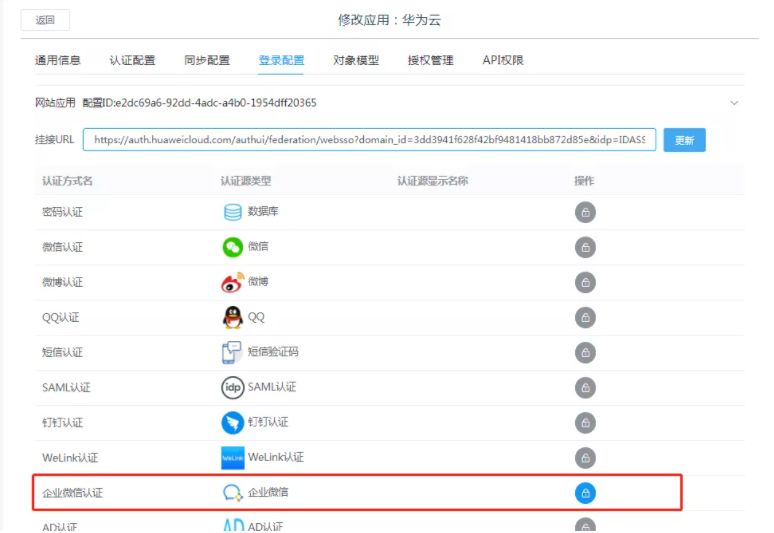This screenshot has width=774, height=533.
Task: Select the 短信认证 row name
Action: click(x=63, y=352)
